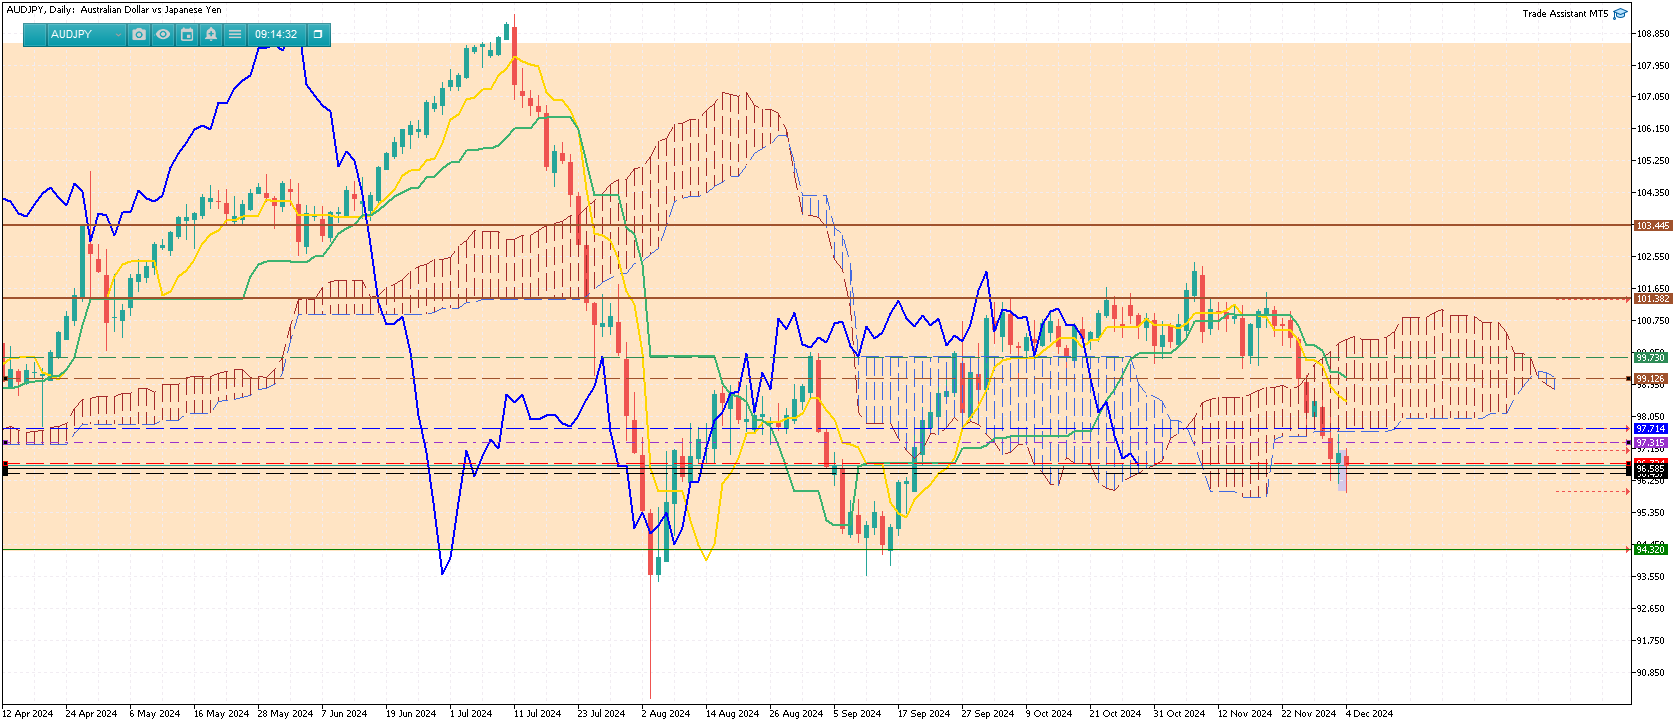Viewport: 1679px width, 725px height.
Task: Select the 103.445 brown price level label
Action: click(1652, 226)
